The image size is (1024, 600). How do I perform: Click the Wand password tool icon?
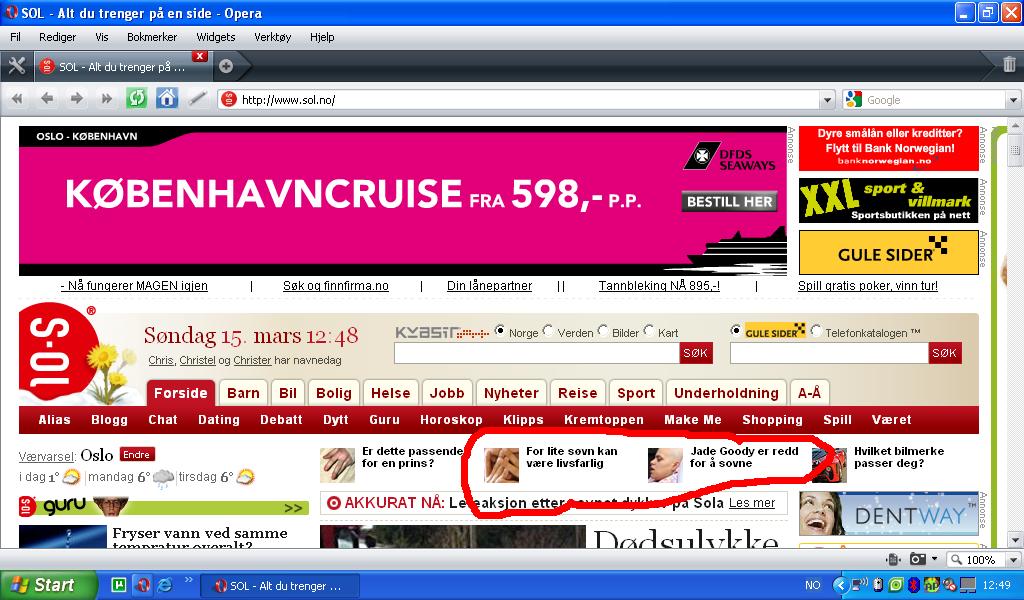click(197, 99)
